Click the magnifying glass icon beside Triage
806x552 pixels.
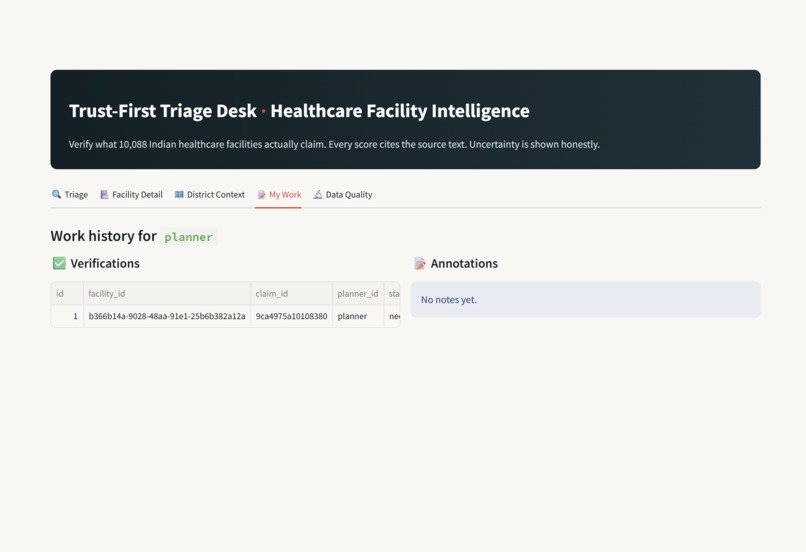[57, 194]
